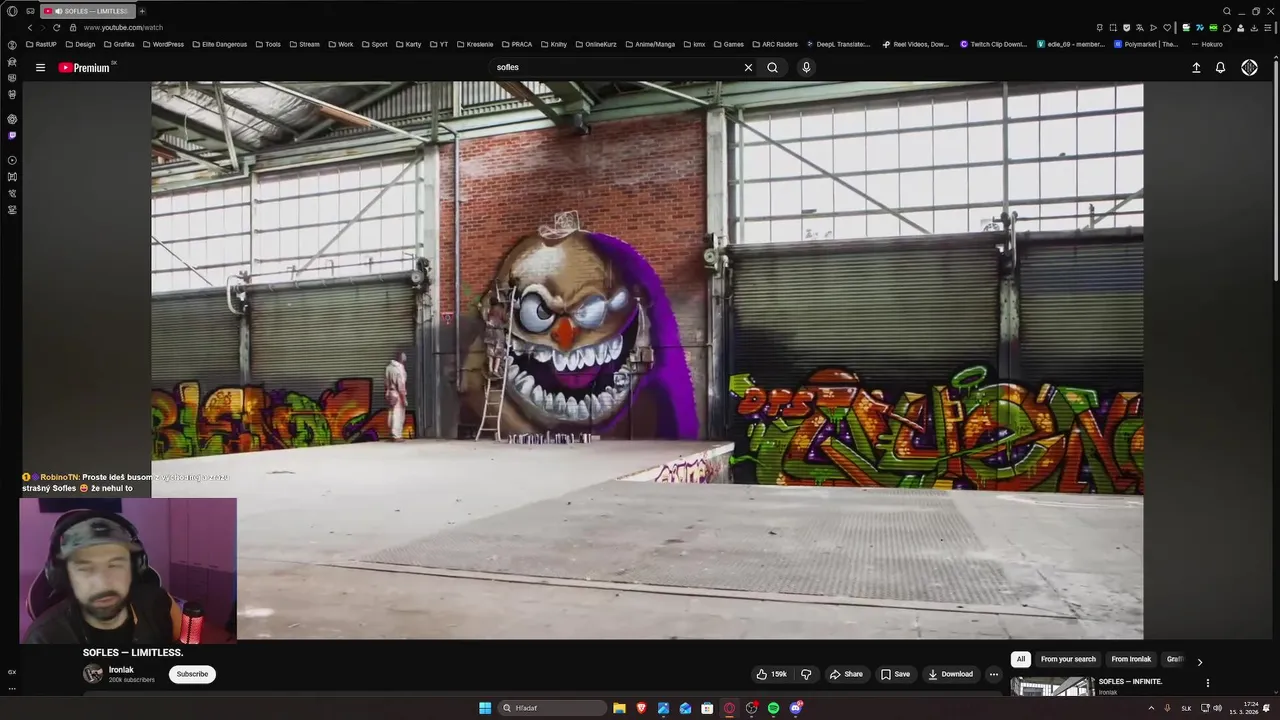The width and height of the screenshot is (1280, 720).
Task: Open the Anime/Manga bookmarks folder
Action: [x=649, y=44]
